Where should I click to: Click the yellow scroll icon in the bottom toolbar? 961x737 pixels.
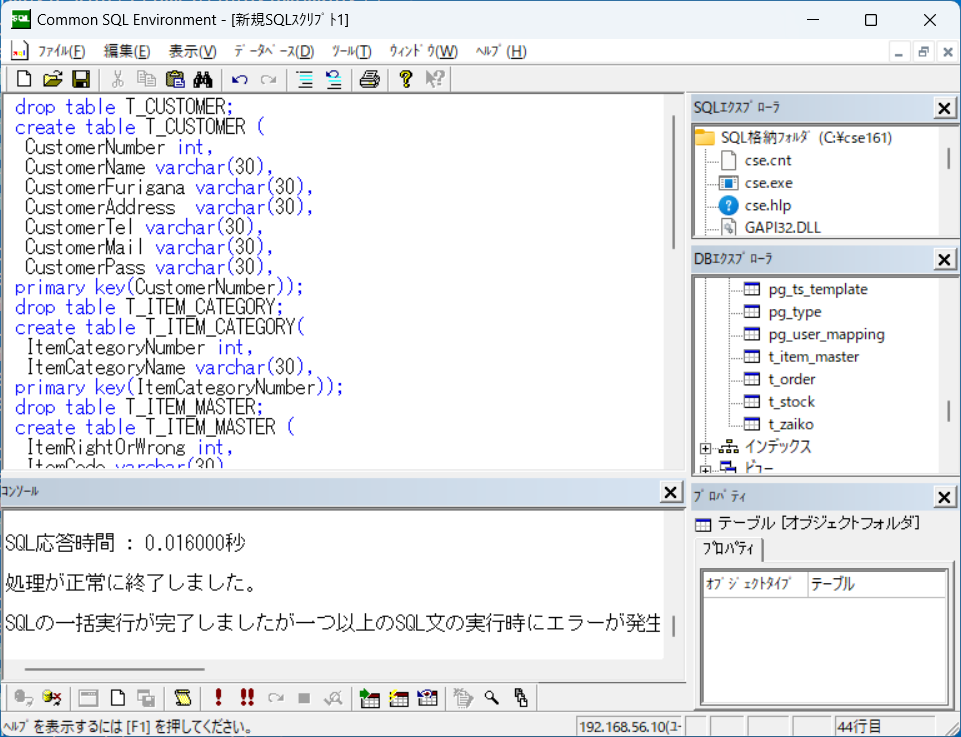183,697
